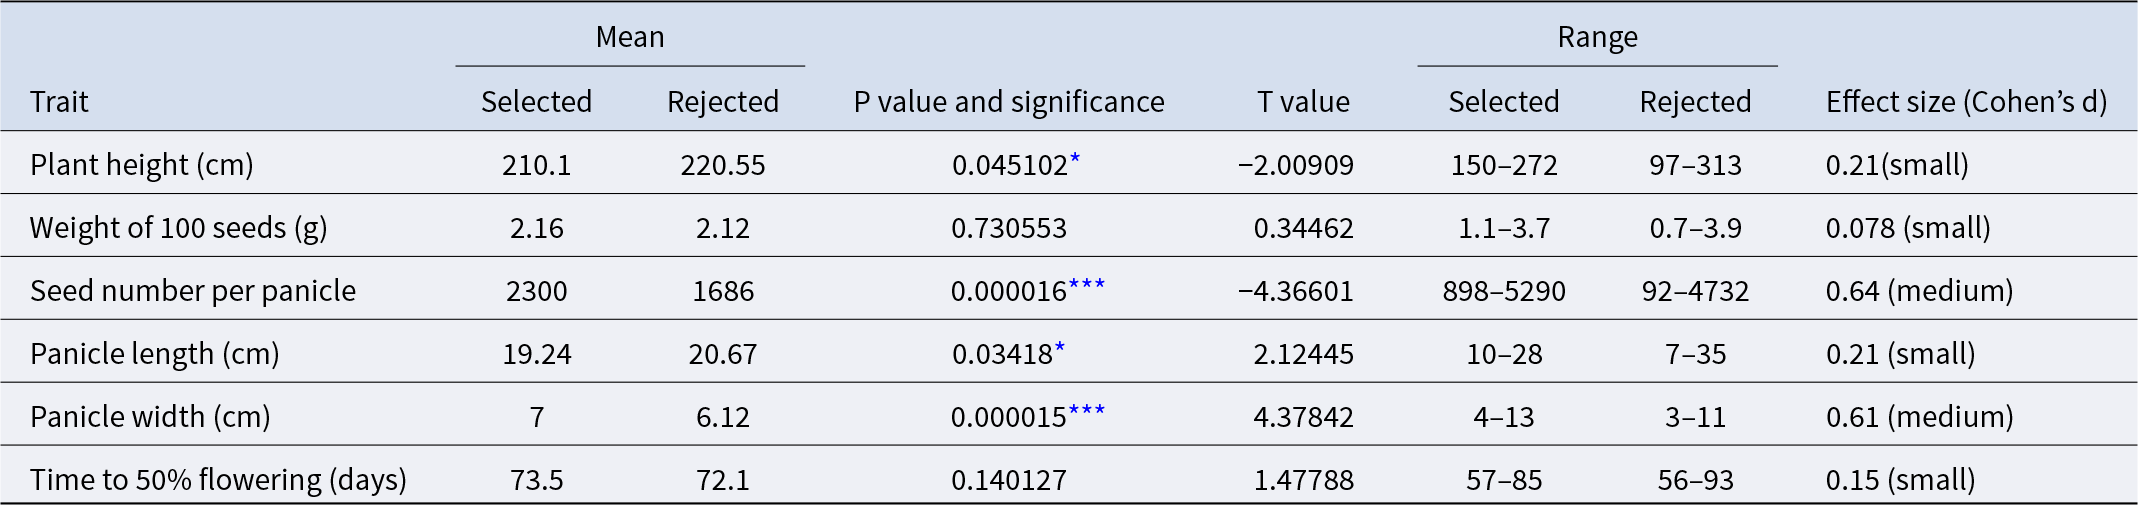
Task: Click the Panicle length (cm) row label
Action: pos(154,353)
